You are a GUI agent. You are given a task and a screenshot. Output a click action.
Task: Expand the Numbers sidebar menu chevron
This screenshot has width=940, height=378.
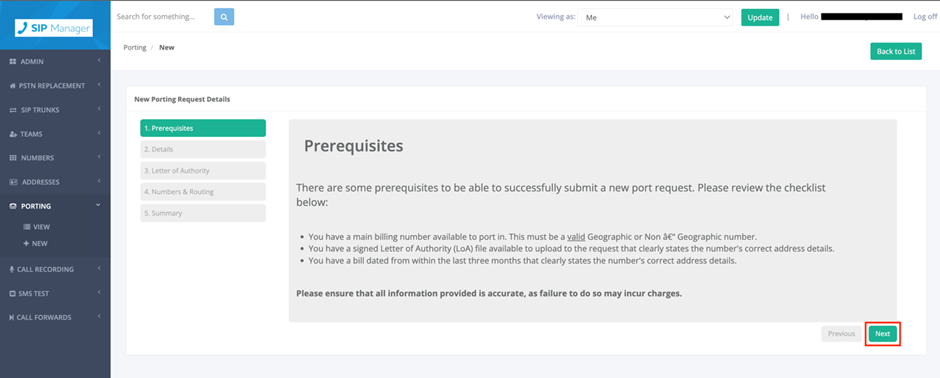(x=99, y=158)
